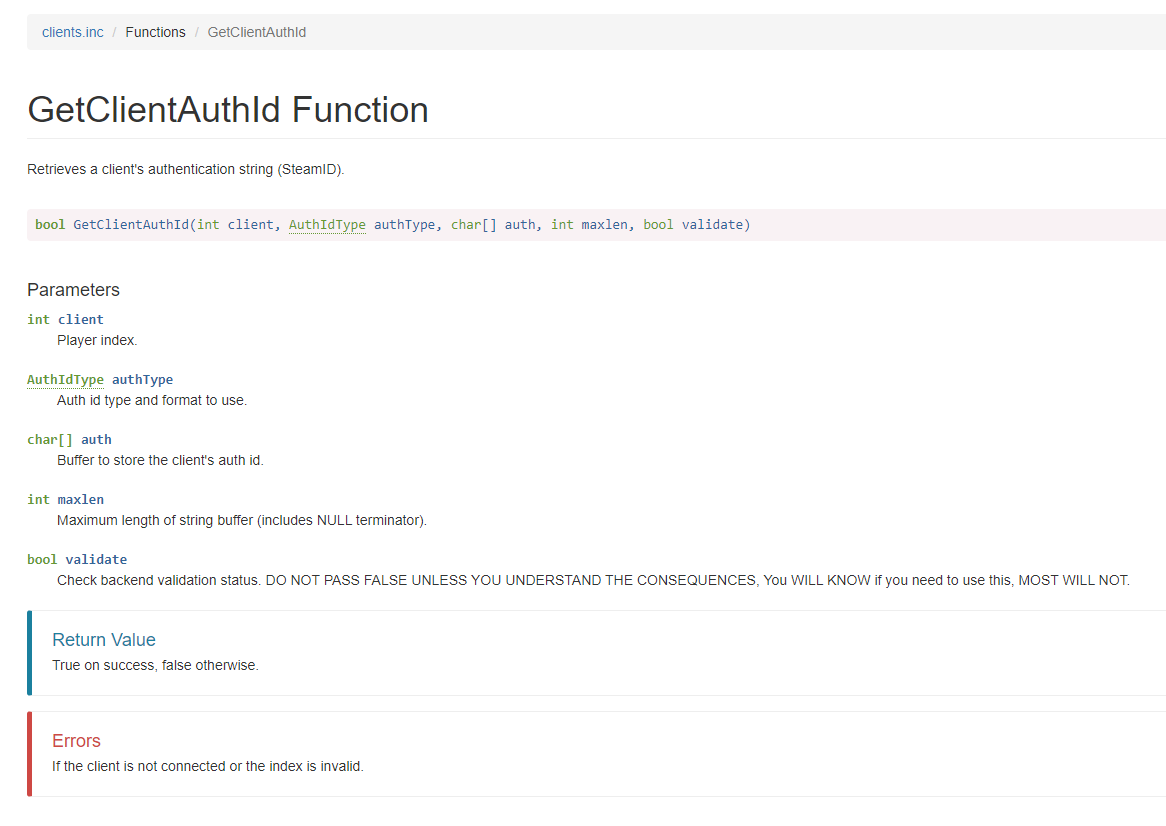
Task: Click the 'bool validate' parameter name
Action: pos(77,560)
